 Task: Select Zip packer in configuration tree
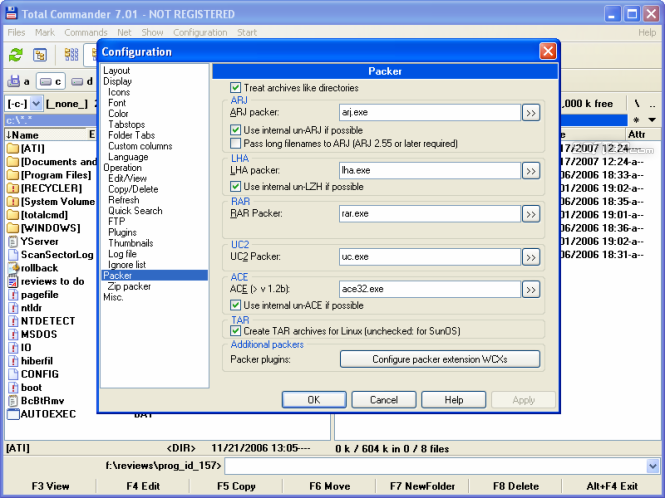tap(129, 287)
